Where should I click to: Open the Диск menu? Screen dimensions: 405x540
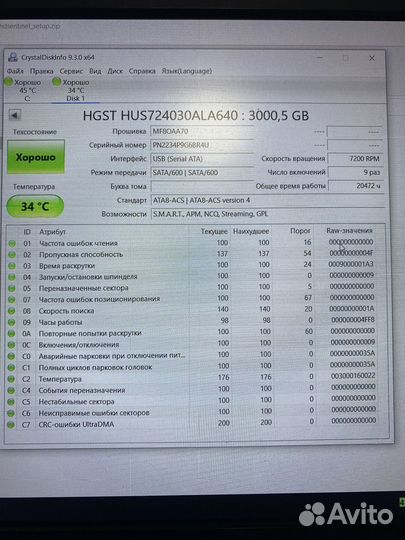[x=115, y=71]
